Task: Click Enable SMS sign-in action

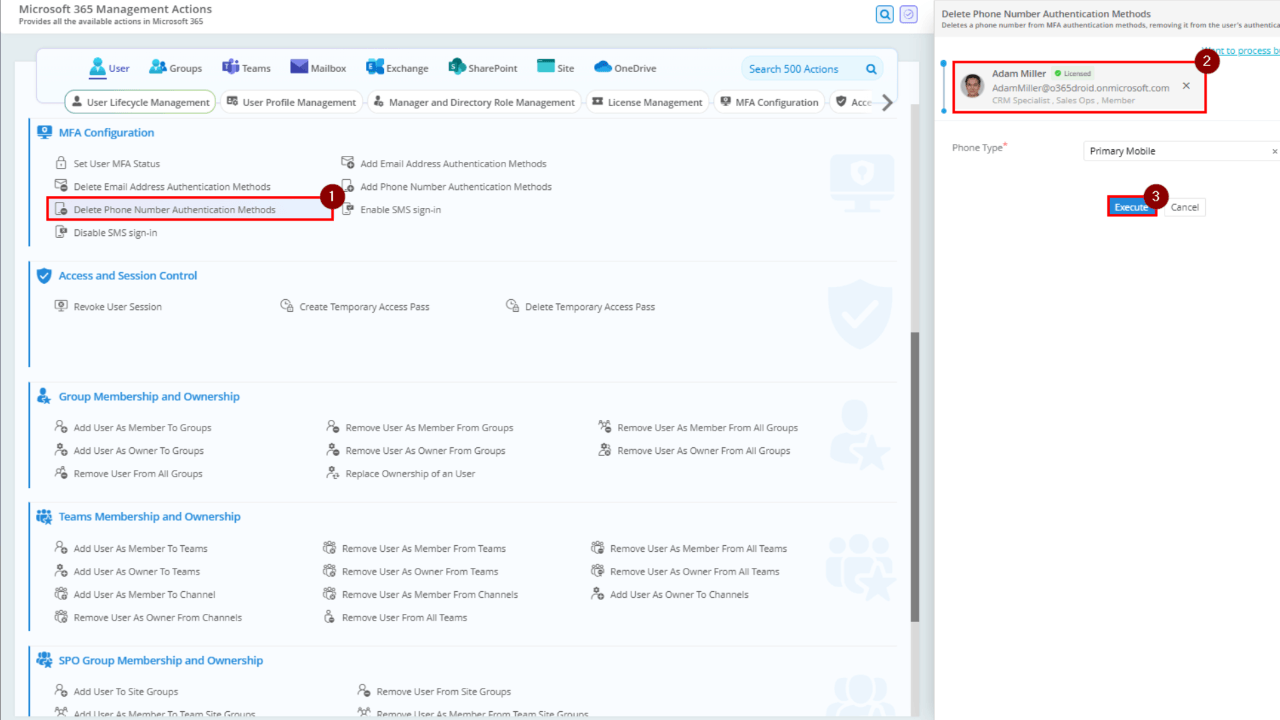Action: pos(391,210)
